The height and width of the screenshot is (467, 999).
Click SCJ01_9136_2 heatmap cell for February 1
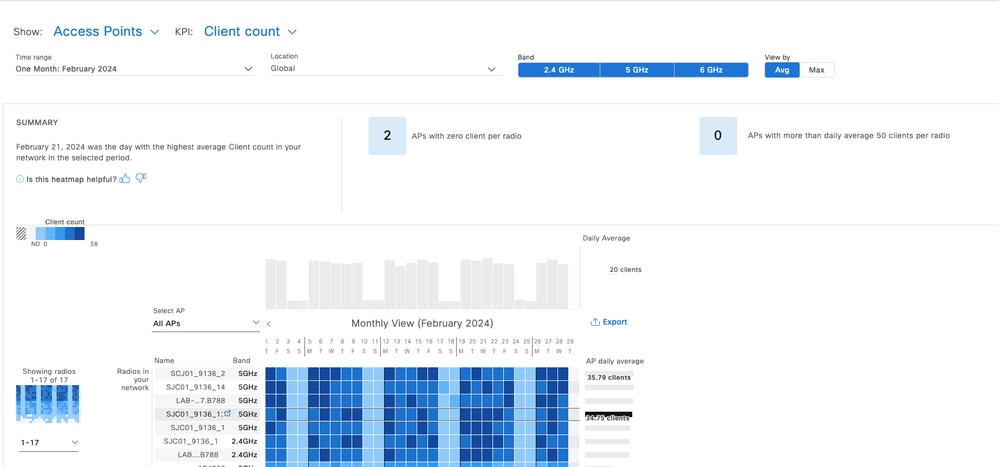tap(271, 373)
